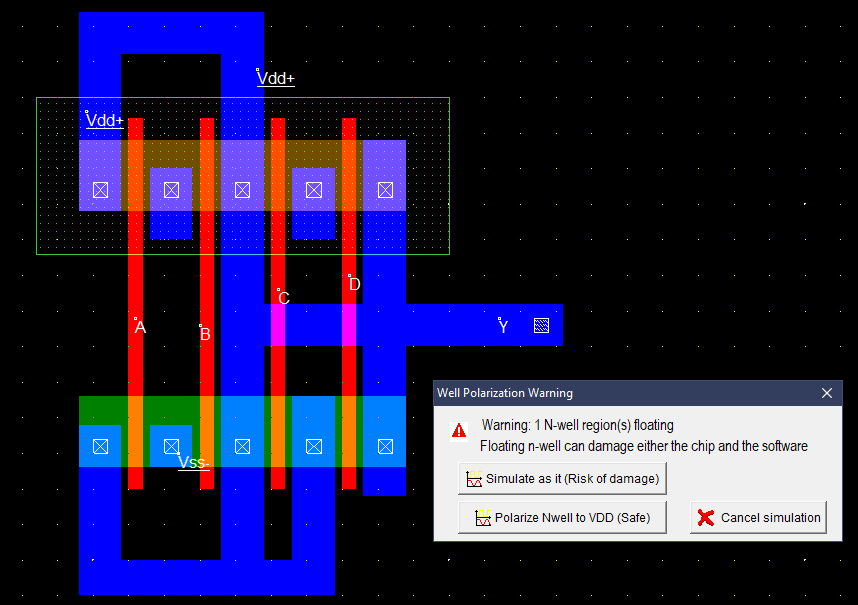Click the Vss- label on the ground rail
The image size is (858, 605).
click(x=193, y=463)
